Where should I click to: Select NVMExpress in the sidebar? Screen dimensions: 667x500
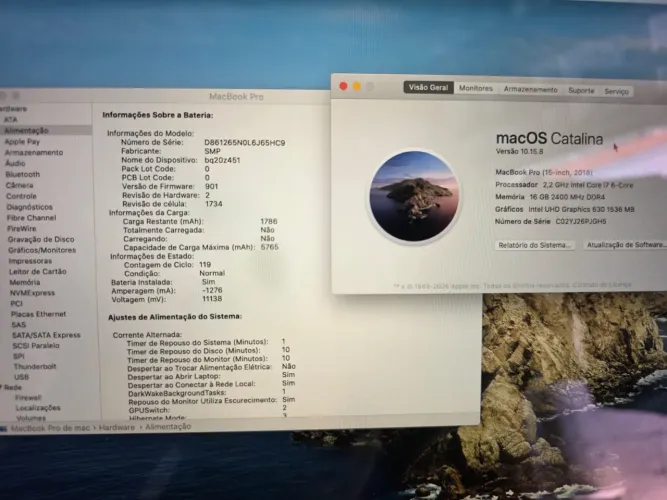(x=32, y=293)
